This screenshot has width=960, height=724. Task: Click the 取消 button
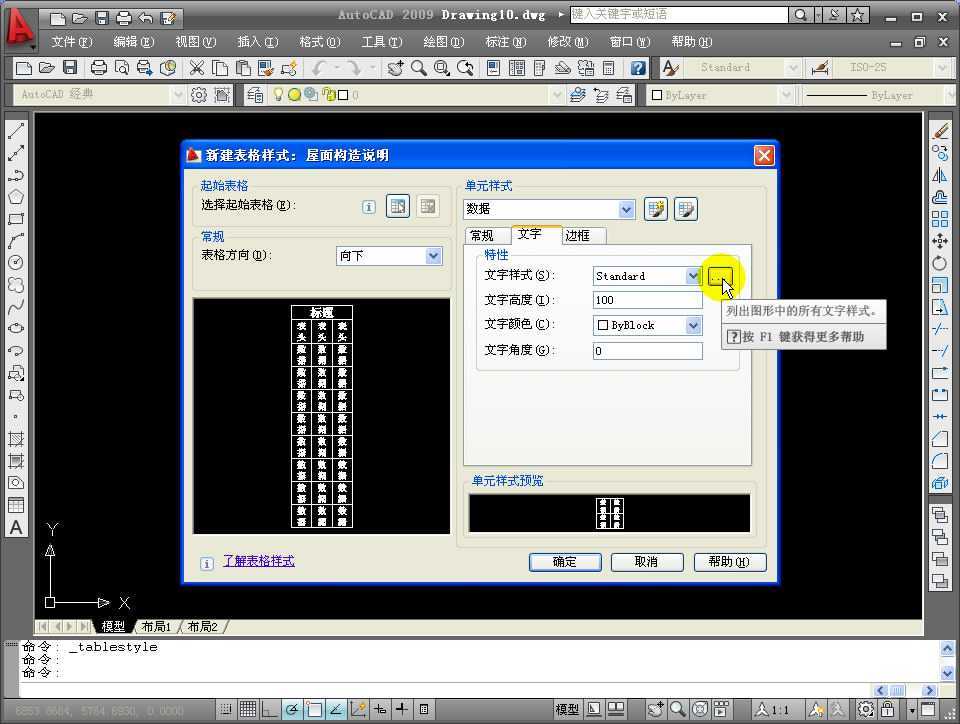coord(647,562)
